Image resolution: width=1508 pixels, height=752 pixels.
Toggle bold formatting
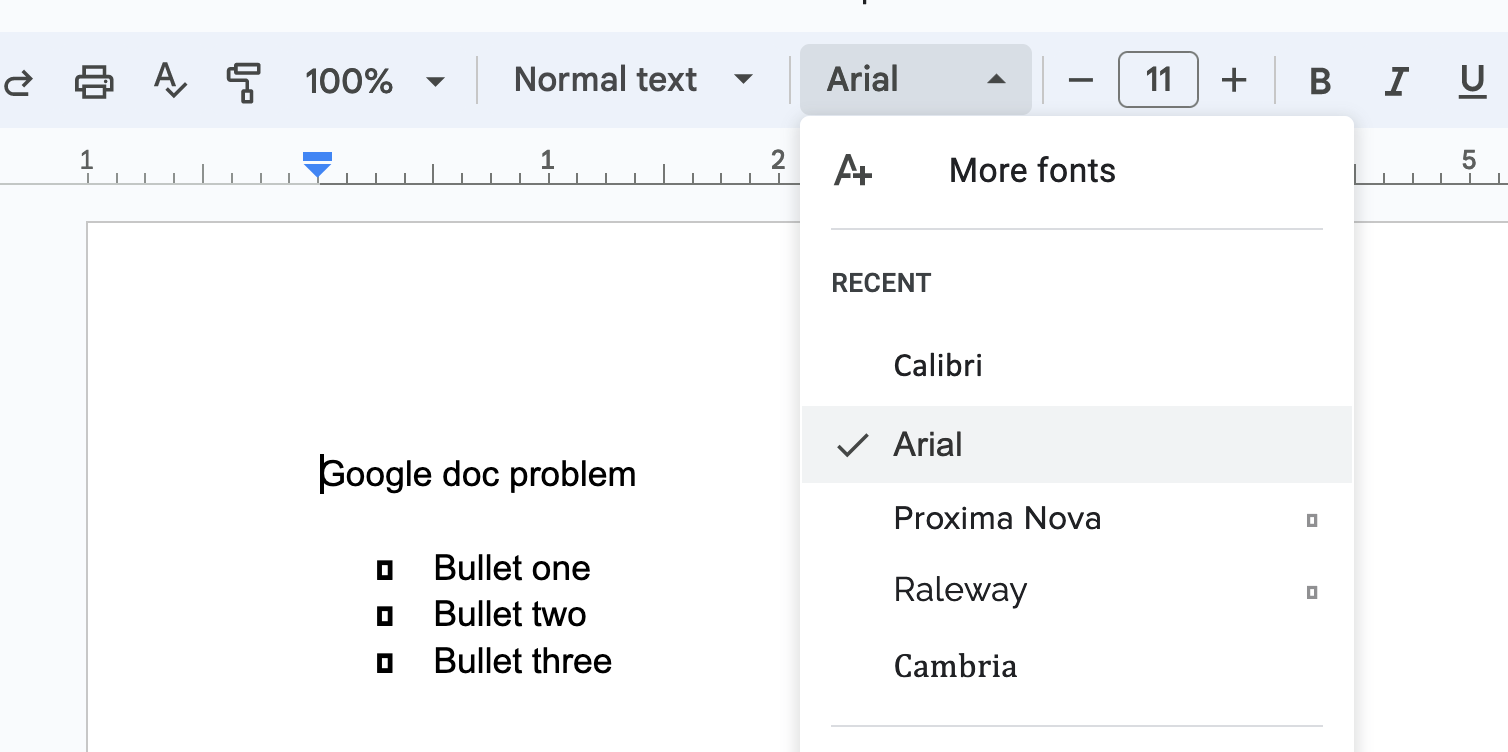(x=1320, y=81)
